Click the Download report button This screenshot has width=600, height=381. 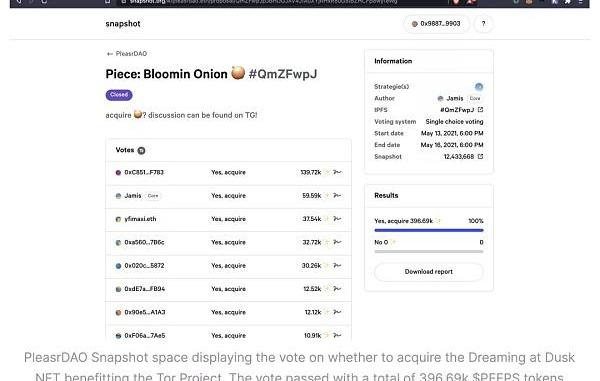[x=429, y=272]
